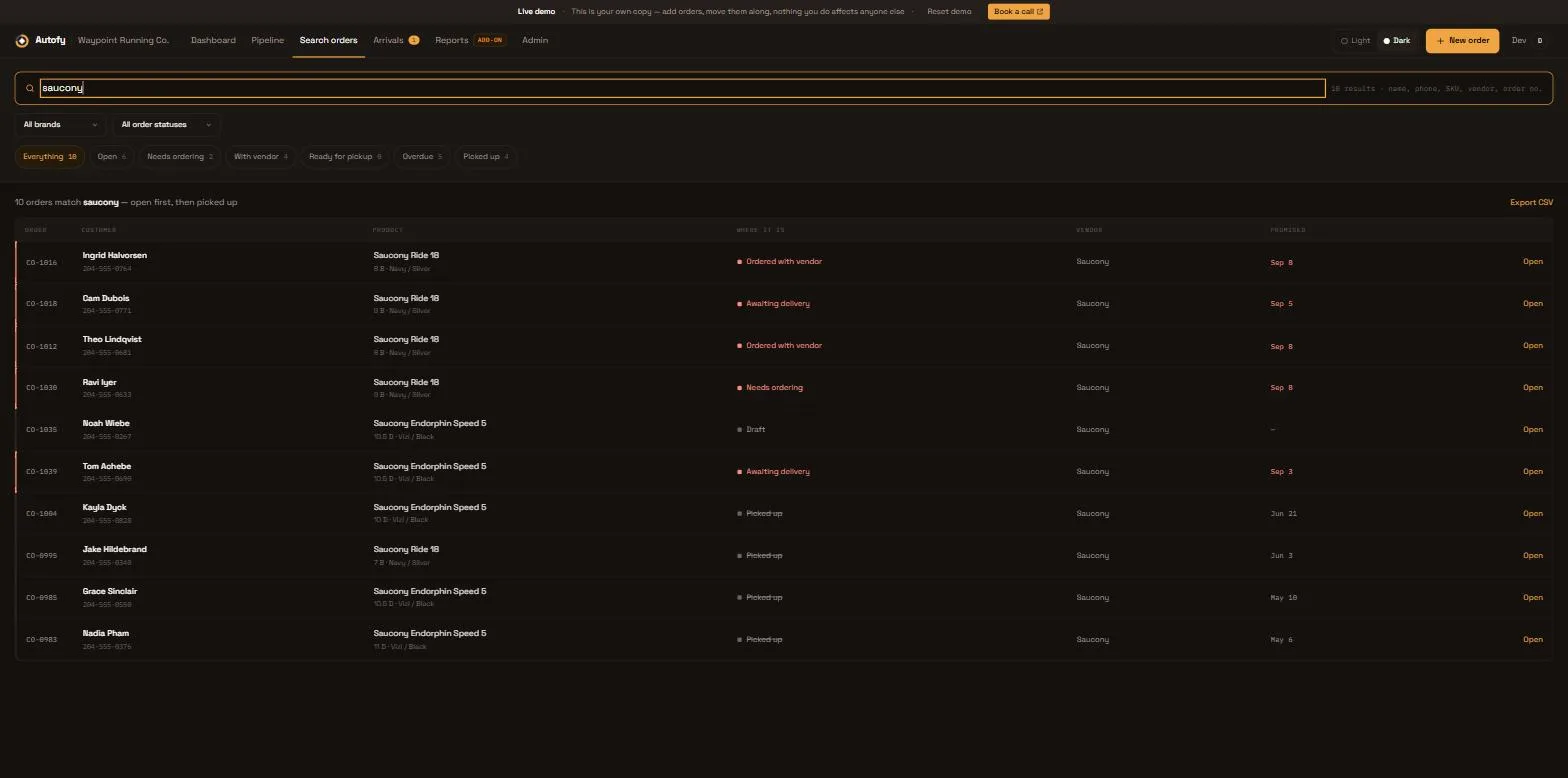This screenshot has height=778, width=1568.
Task: Go to the Pipeline tab
Action: [267, 41]
